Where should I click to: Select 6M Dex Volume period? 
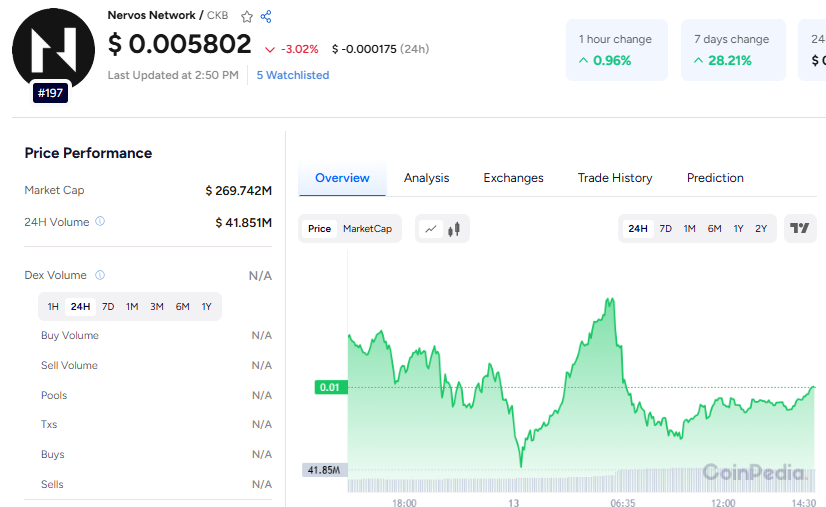pyautogui.click(x=182, y=307)
